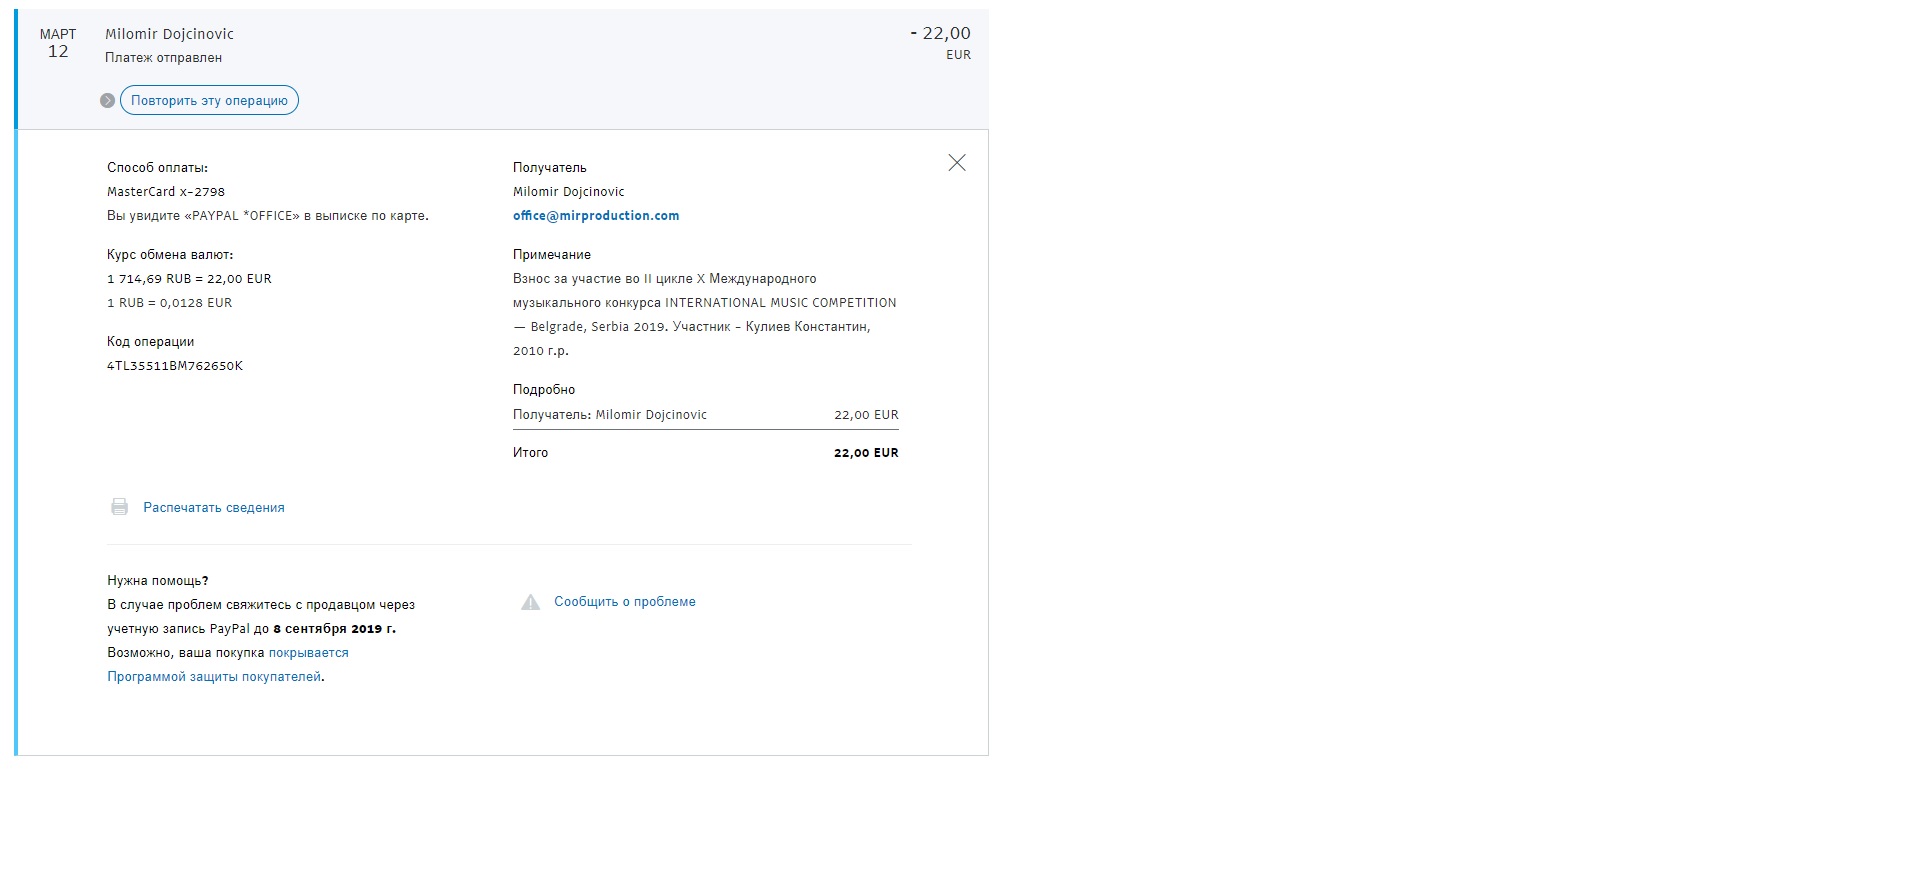1914x884 pixels.
Task: Click the МАРТ 12 date in header
Action: pyautogui.click(x=58, y=43)
